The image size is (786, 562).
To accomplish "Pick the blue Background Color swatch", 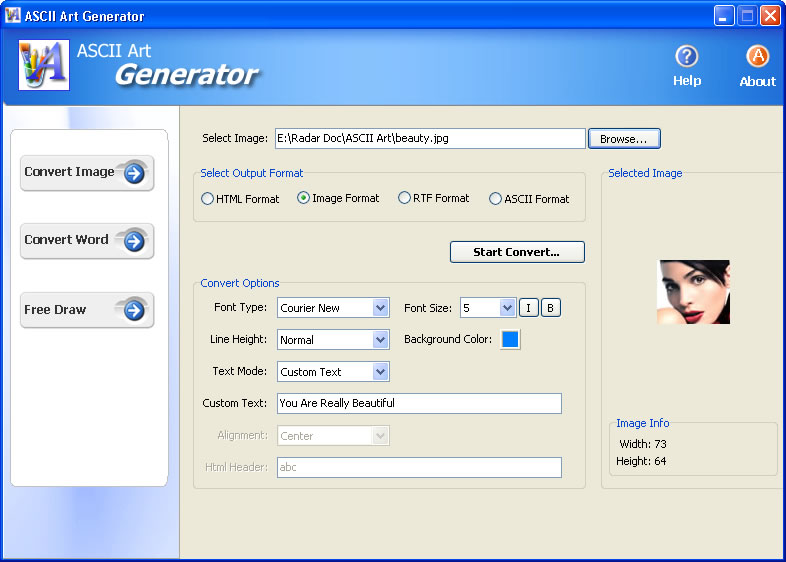I will tap(510, 340).
